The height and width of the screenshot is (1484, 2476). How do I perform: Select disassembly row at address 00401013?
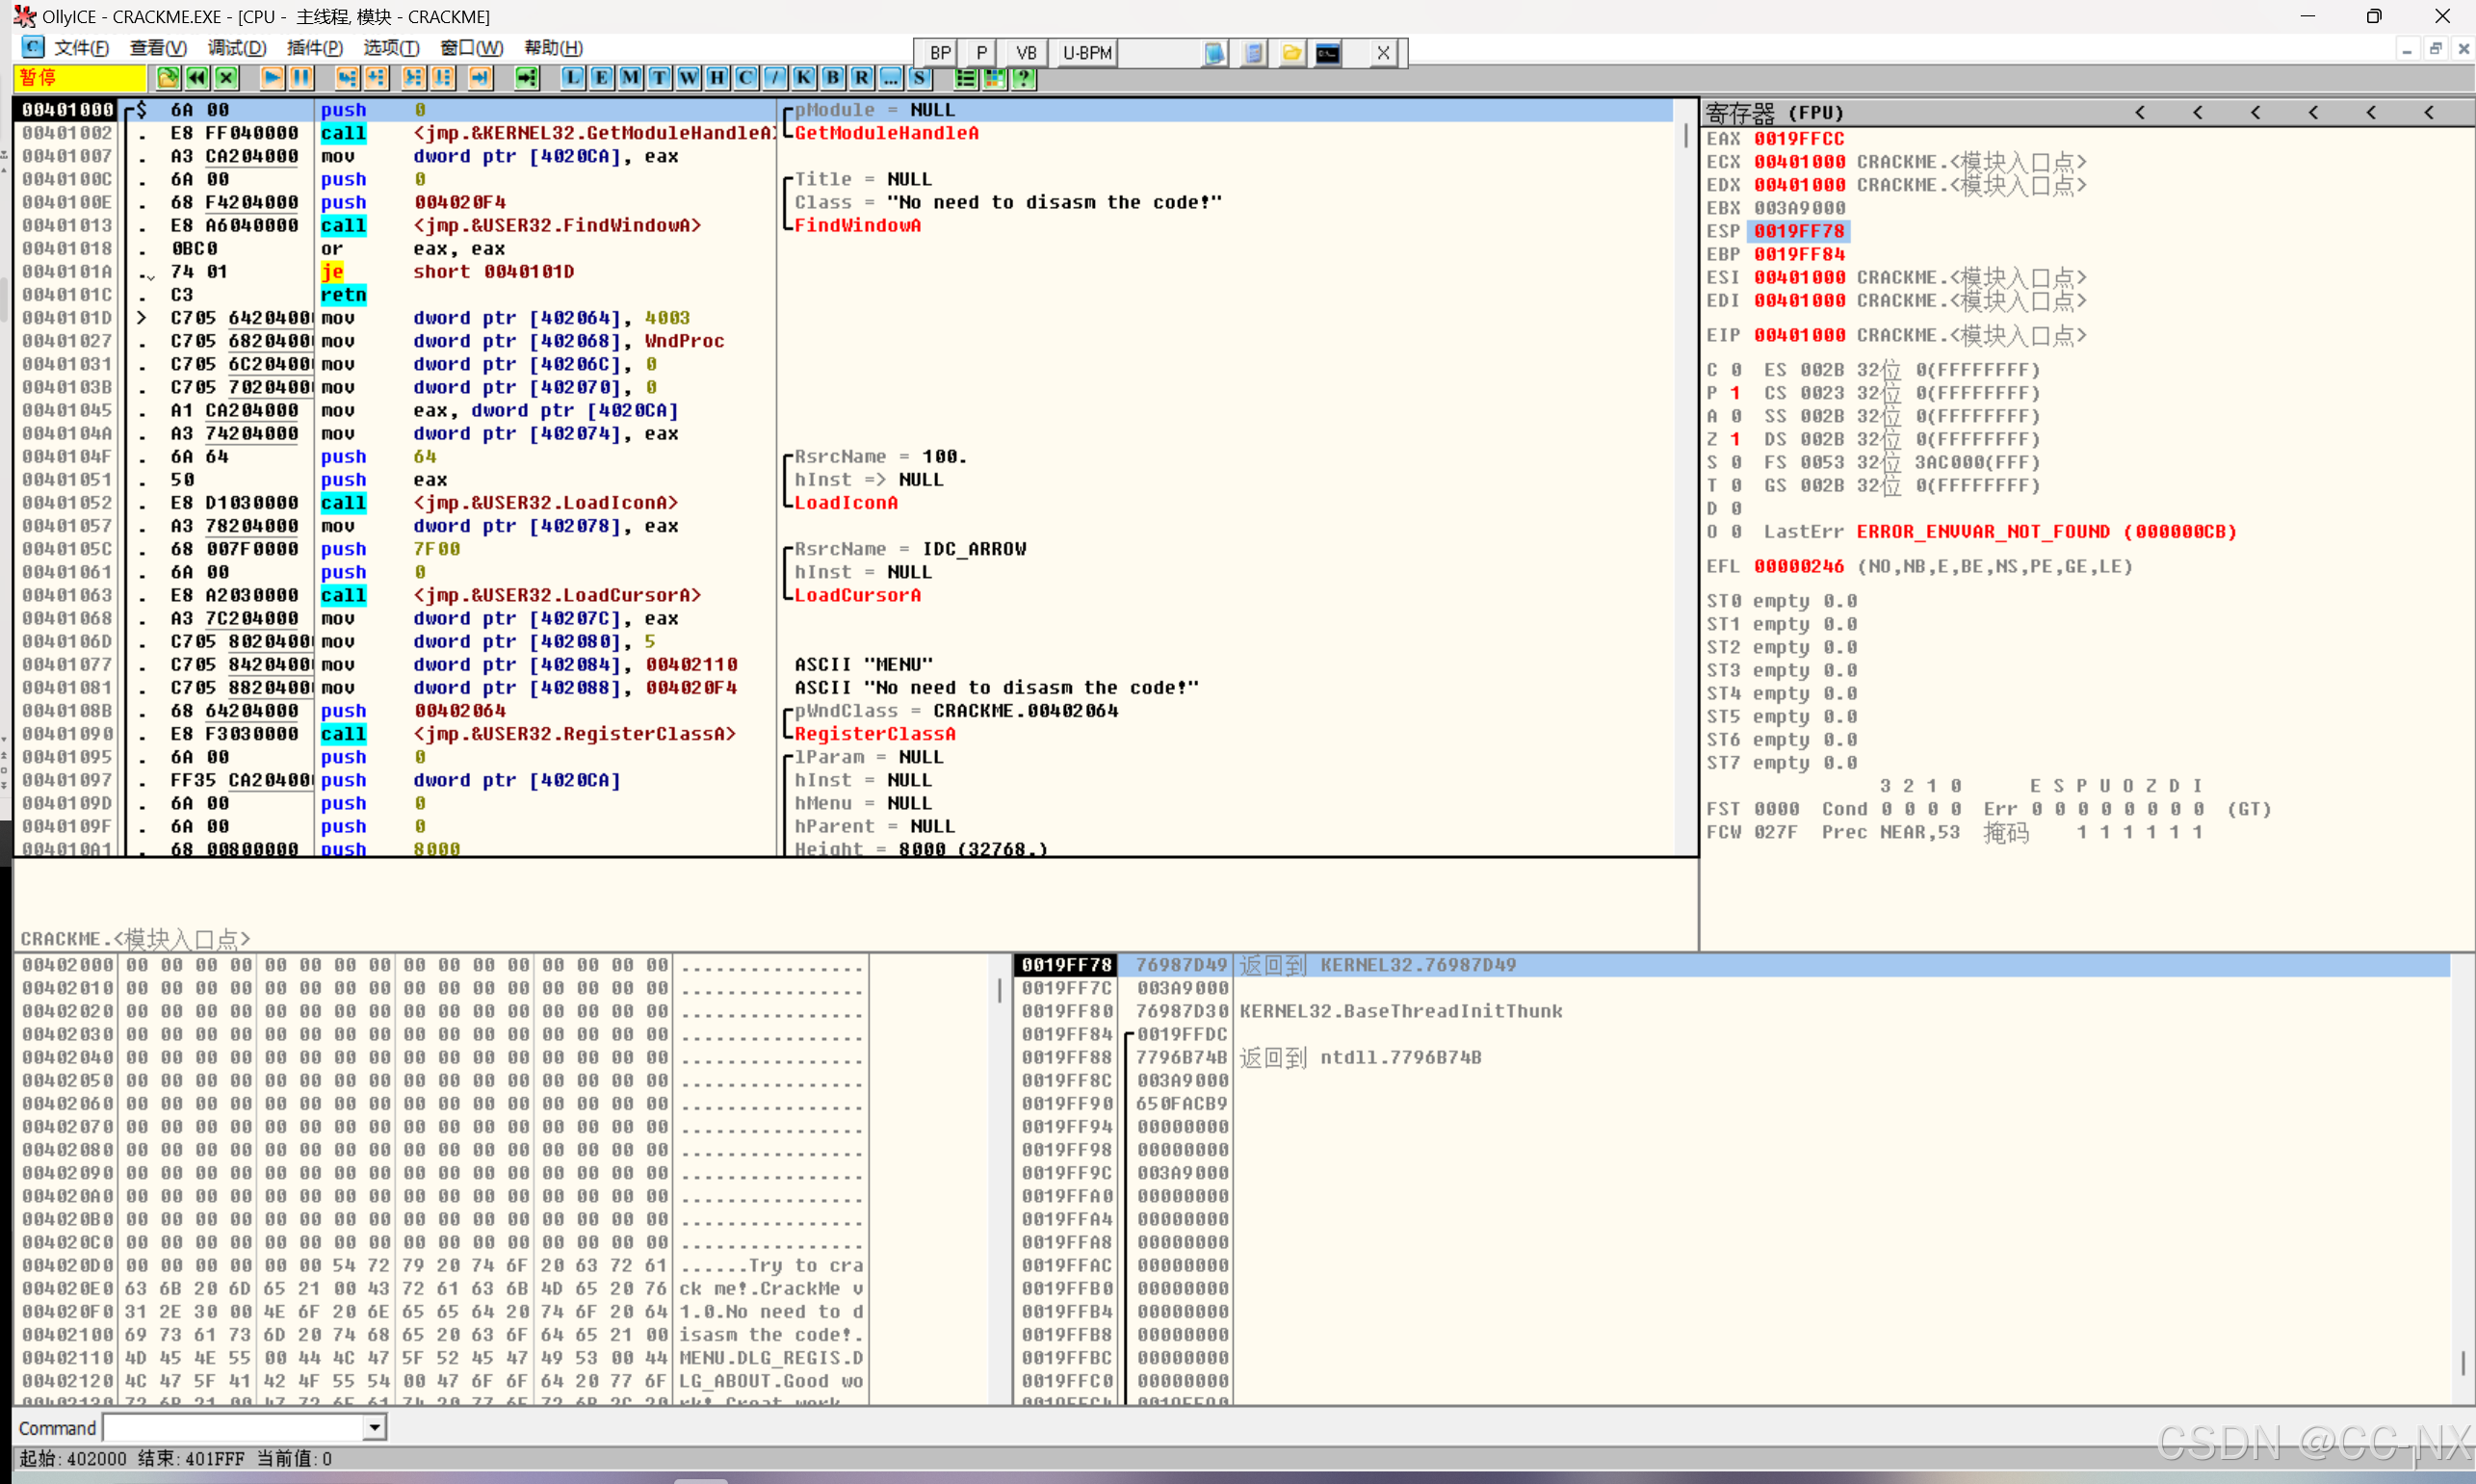click(845, 225)
